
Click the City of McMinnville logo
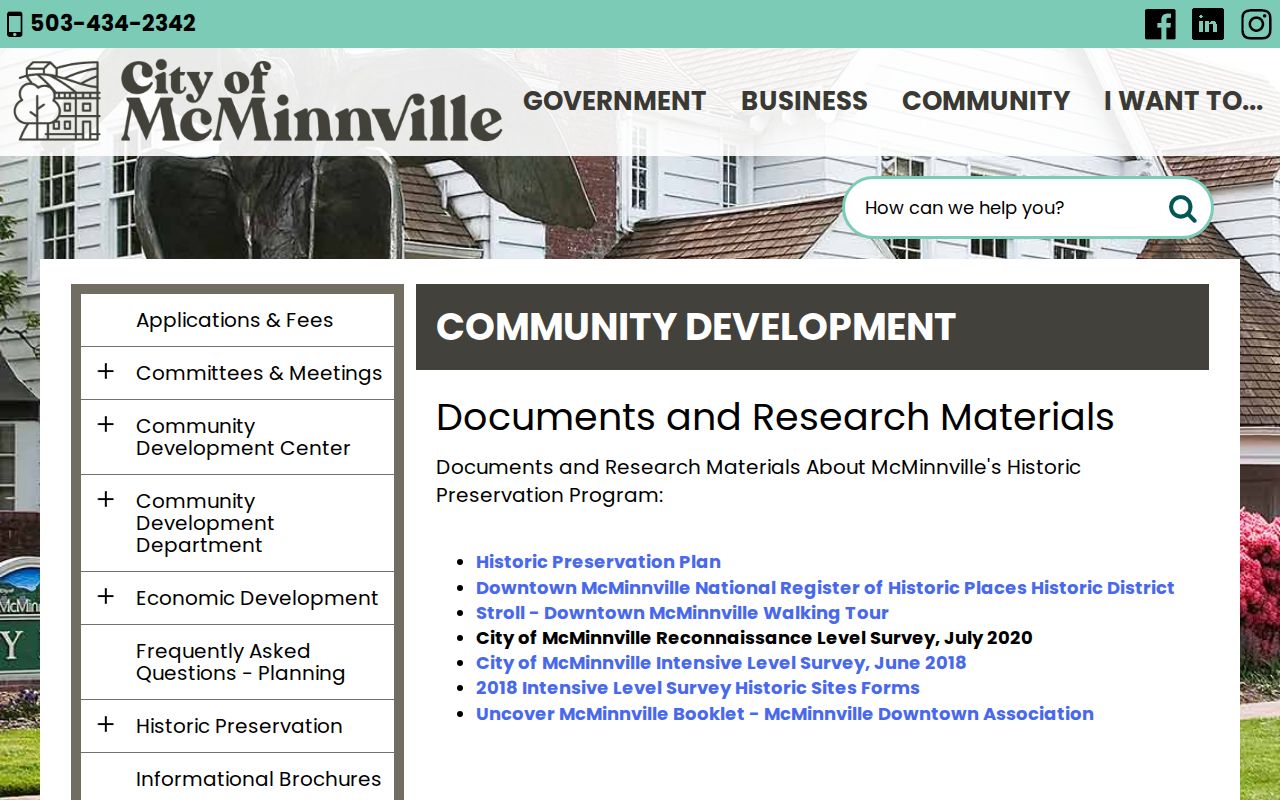point(258,100)
